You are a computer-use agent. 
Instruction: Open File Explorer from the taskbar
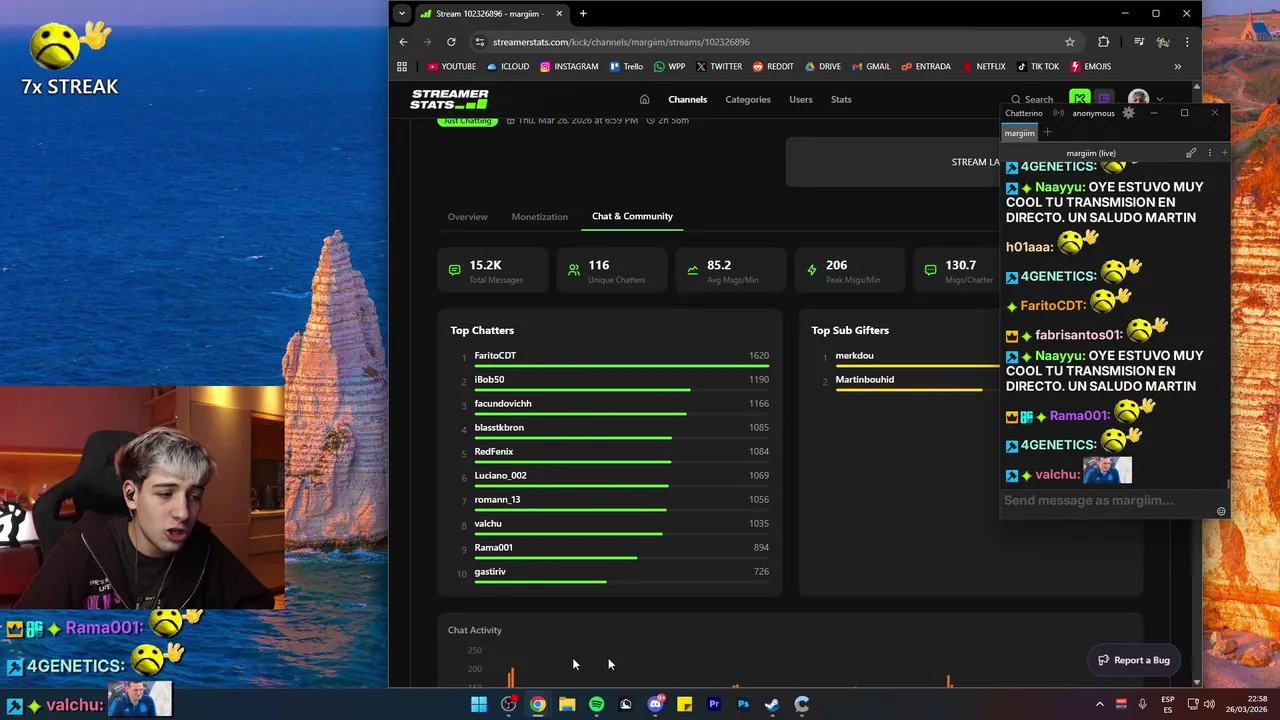click(567, 704)
